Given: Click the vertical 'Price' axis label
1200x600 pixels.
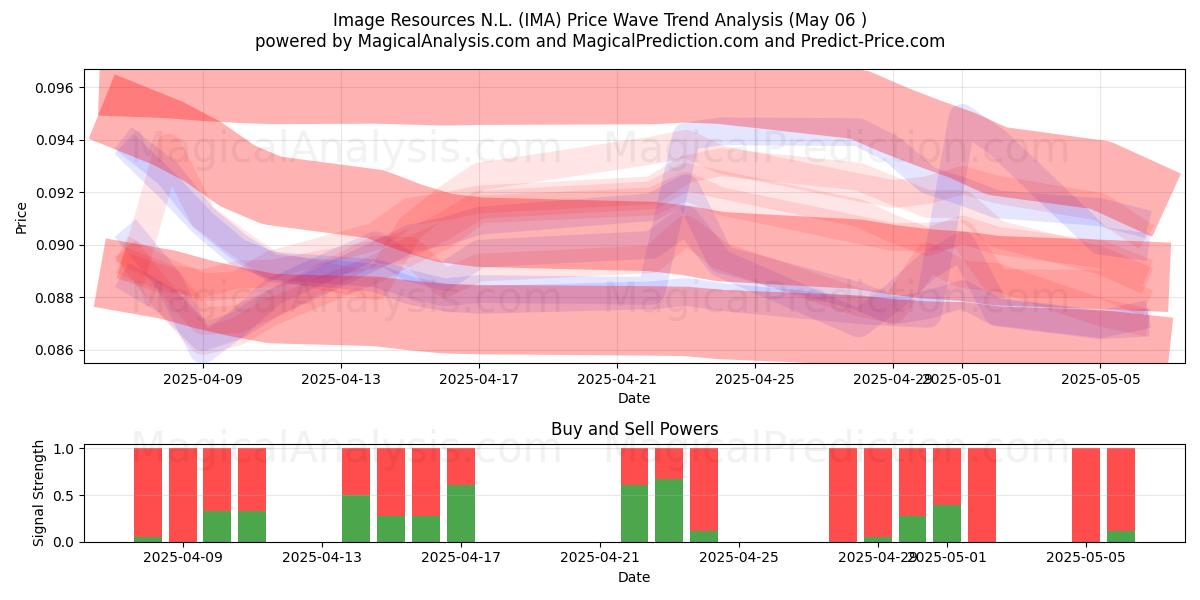Looking at the screenshot, I should [21, 216].
